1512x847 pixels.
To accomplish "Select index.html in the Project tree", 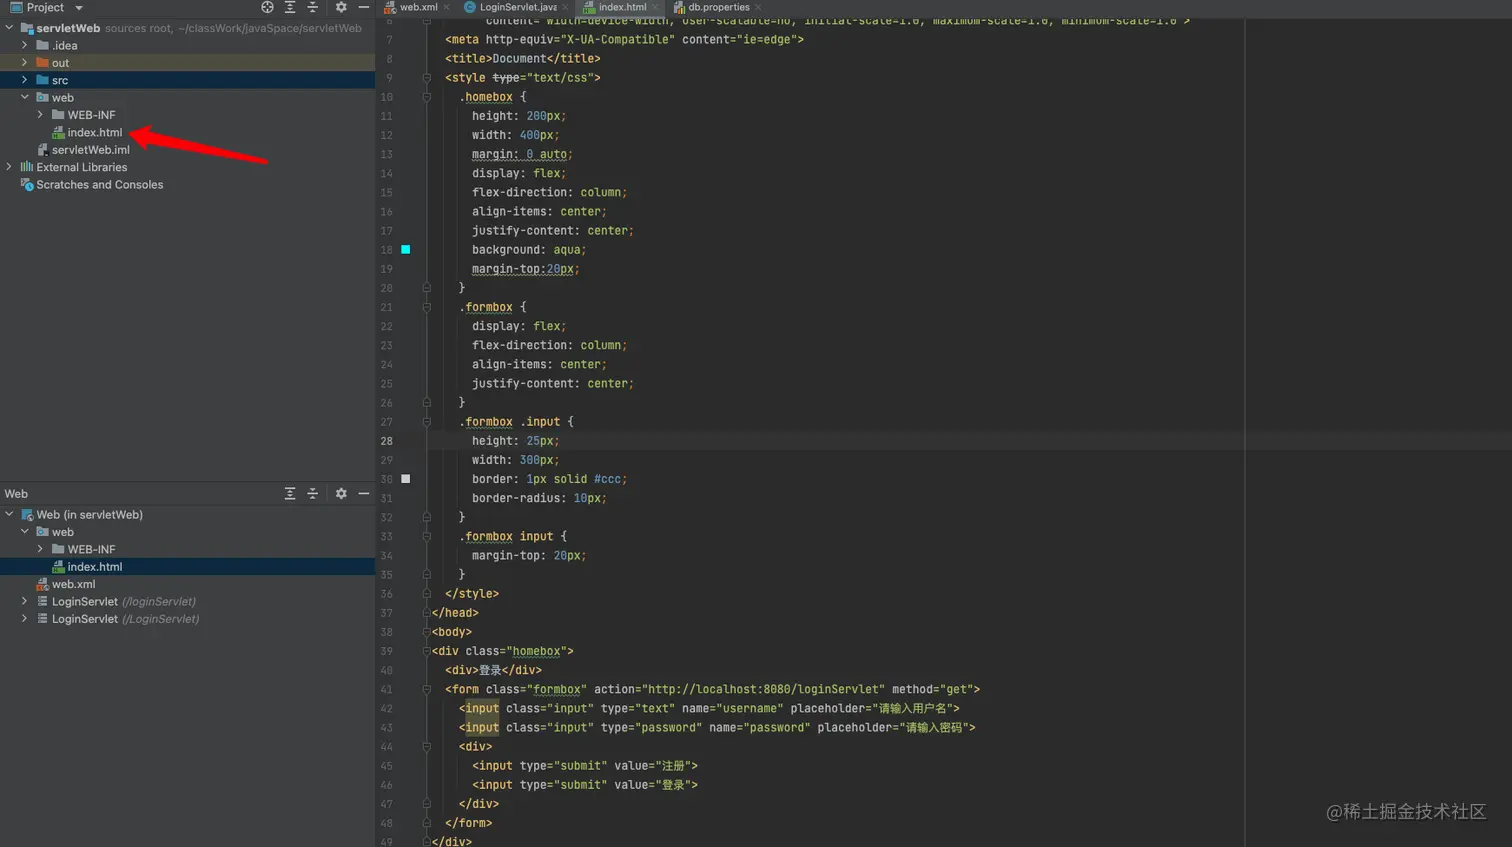I will (95, 132).
